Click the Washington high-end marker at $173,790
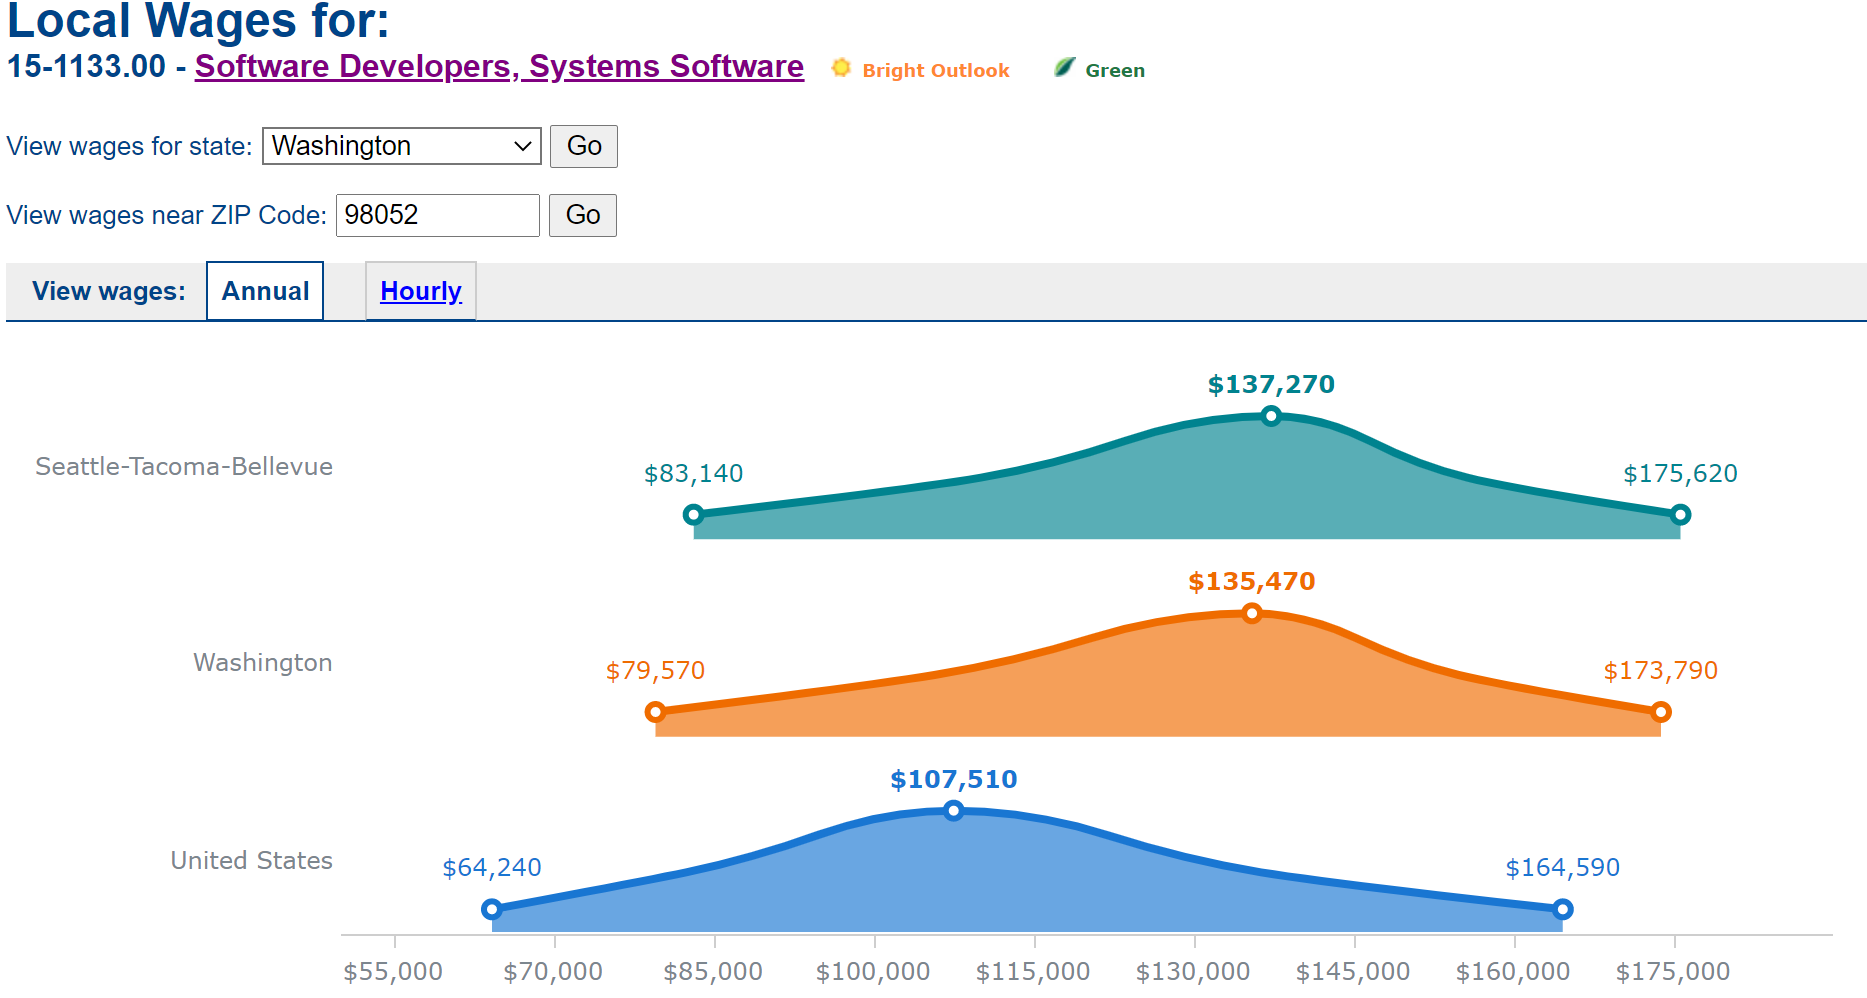 (1660, 712)
